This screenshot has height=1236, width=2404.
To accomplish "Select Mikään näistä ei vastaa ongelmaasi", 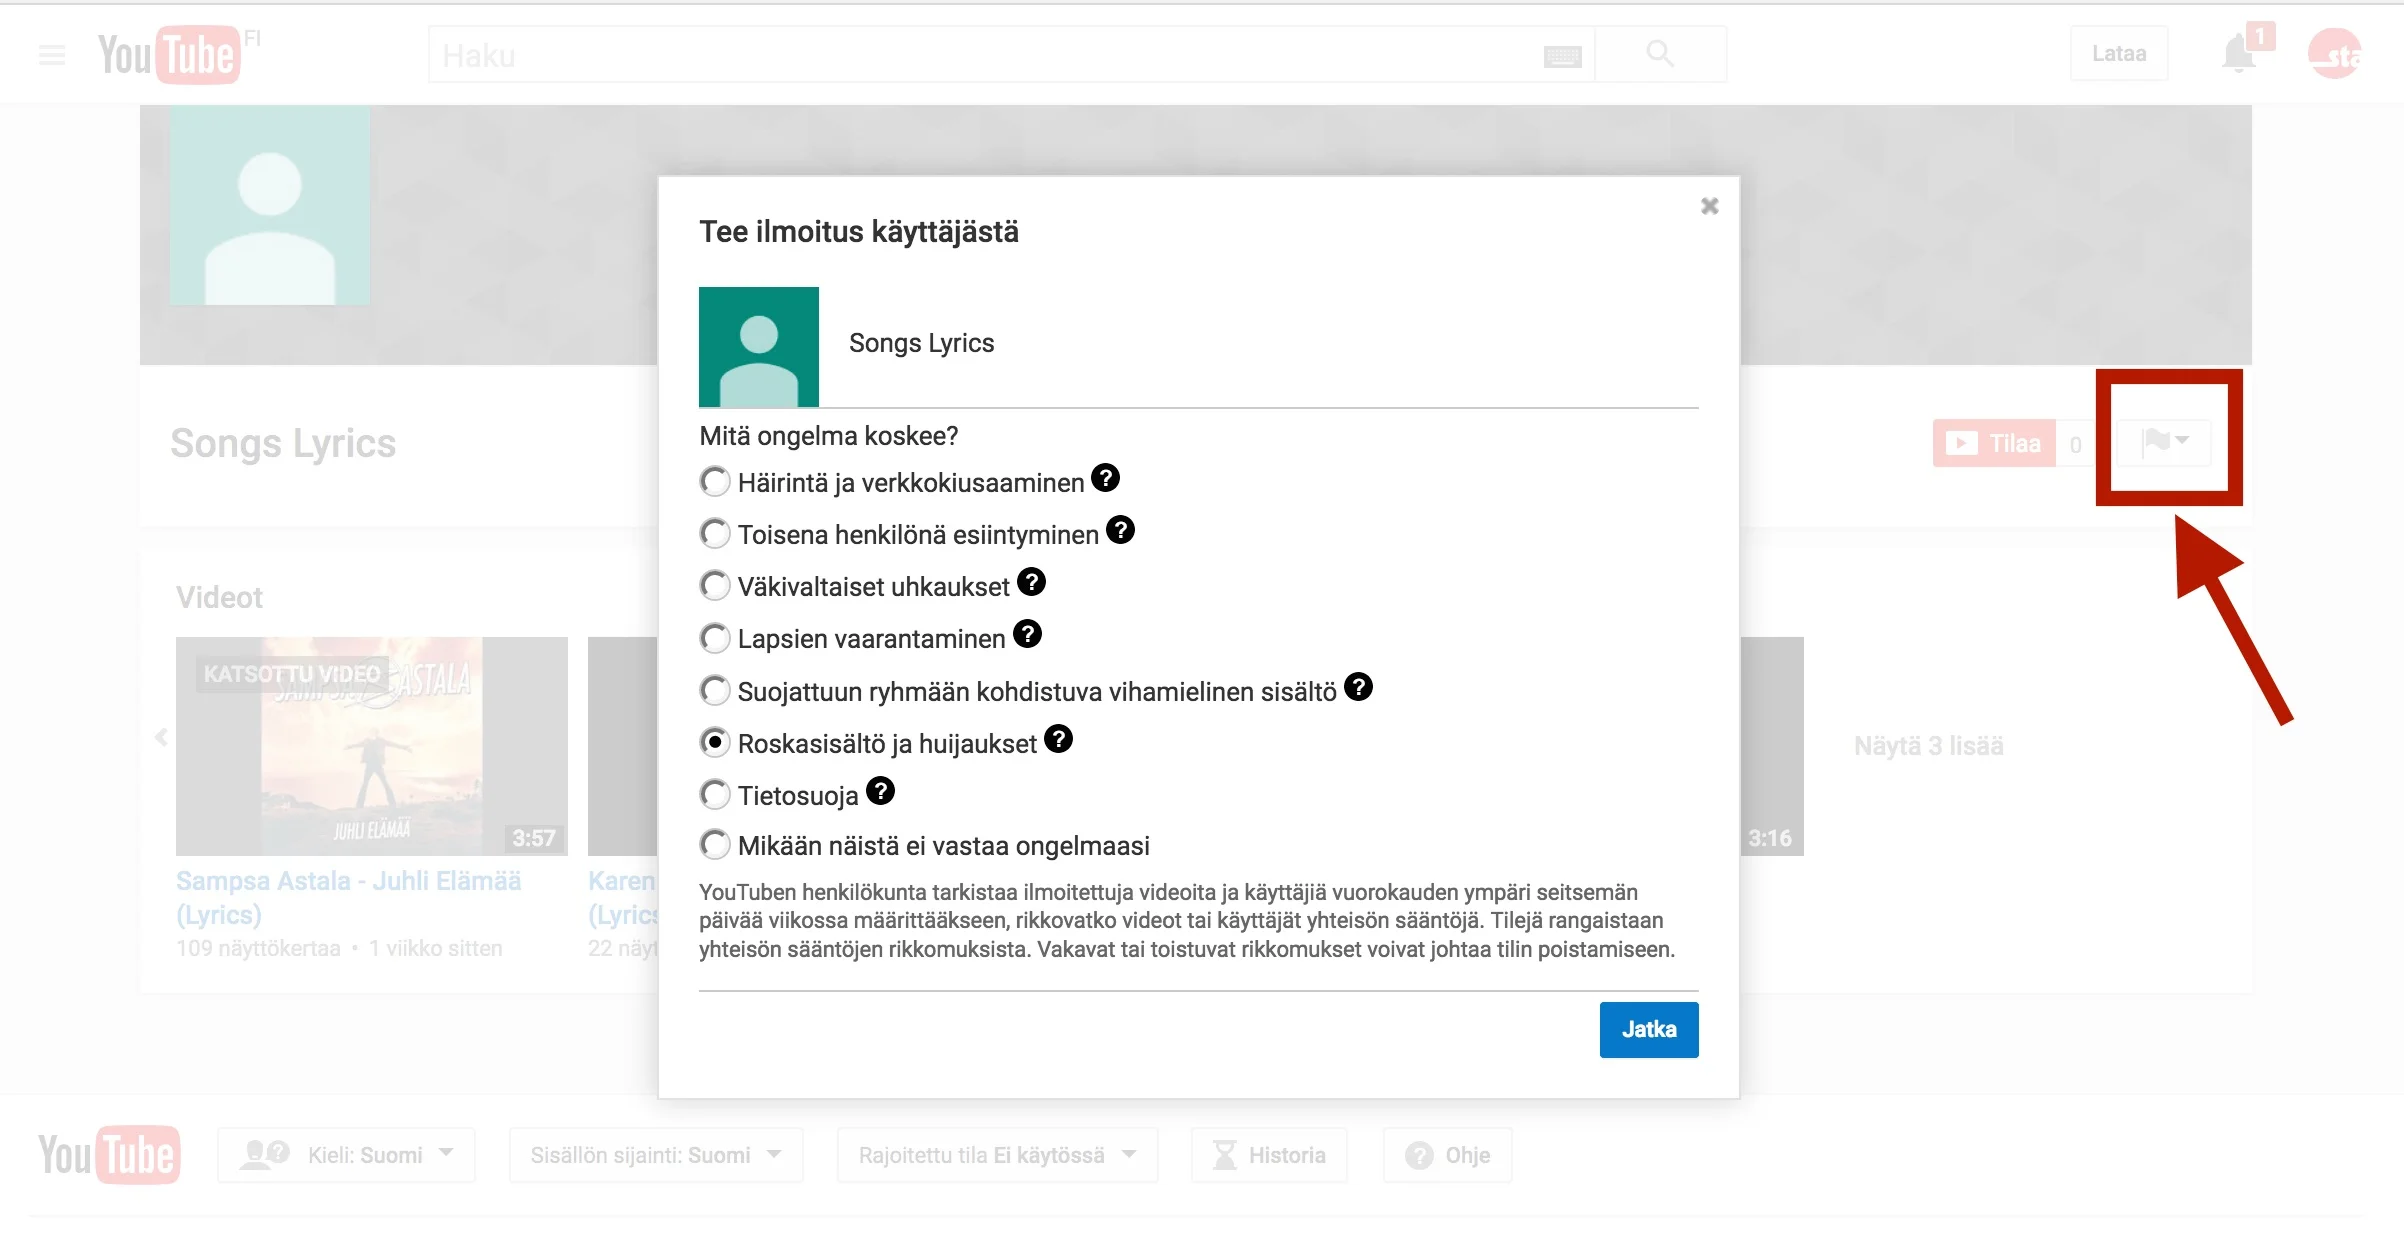I will pos(715,845).
